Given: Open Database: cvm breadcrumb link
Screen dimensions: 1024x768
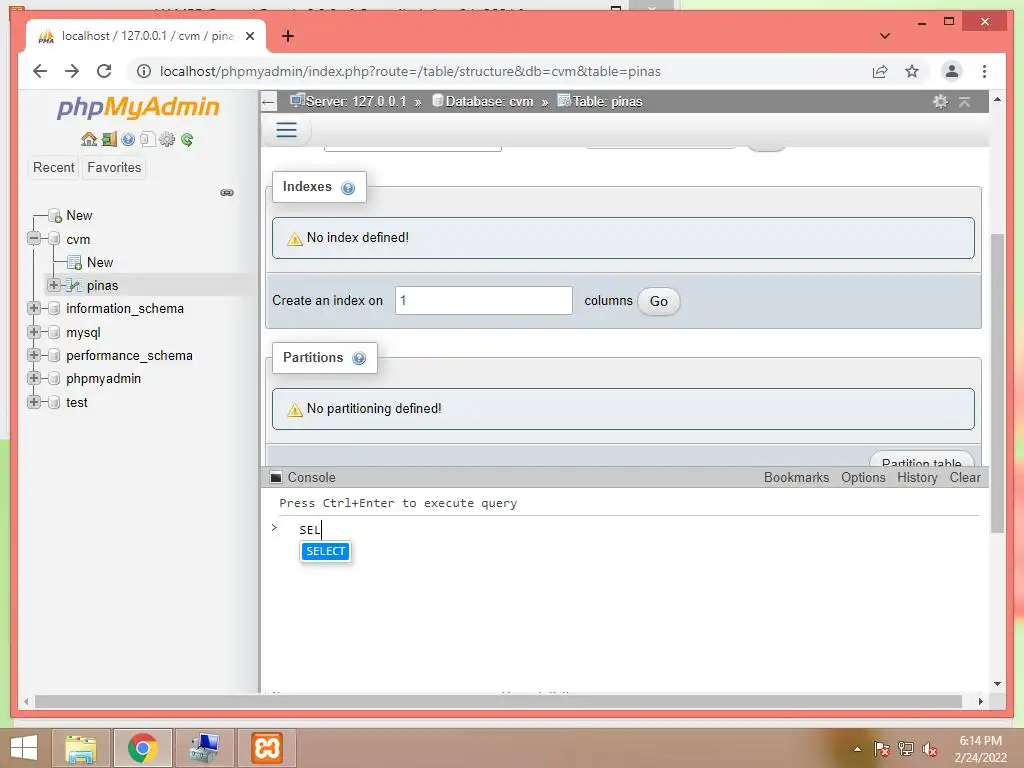Looking at the screenshot, I should click(489, 102).
